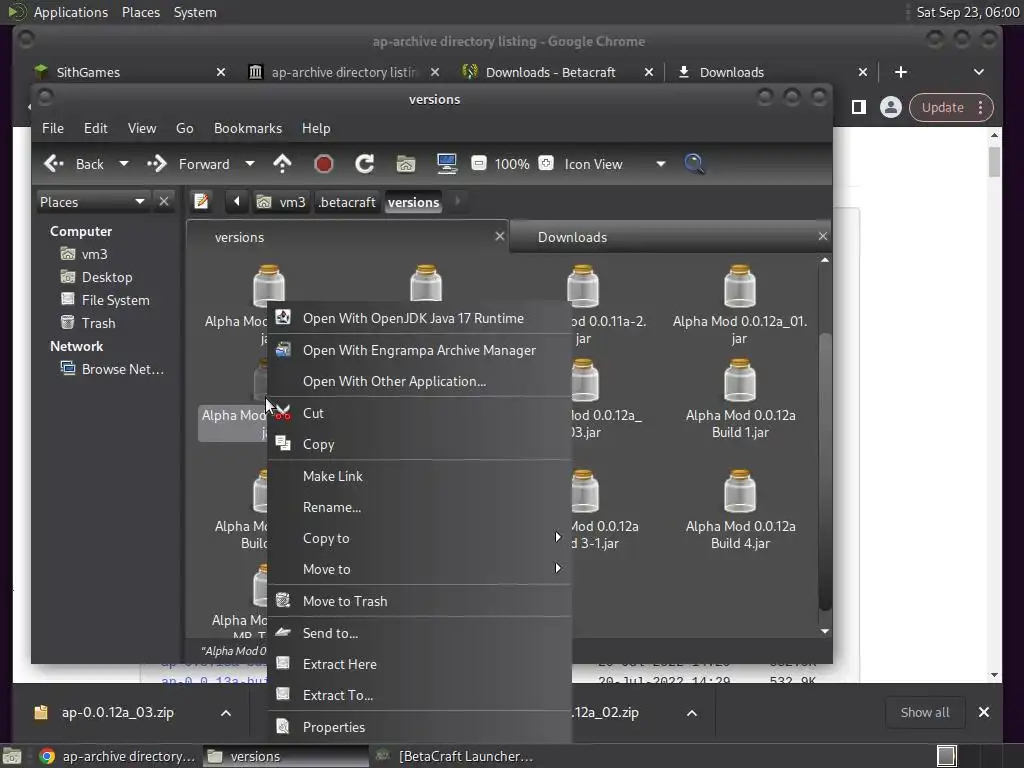Click the red Stop loading icon
Screen dimensions: 1024x768
tap(323, 163)
